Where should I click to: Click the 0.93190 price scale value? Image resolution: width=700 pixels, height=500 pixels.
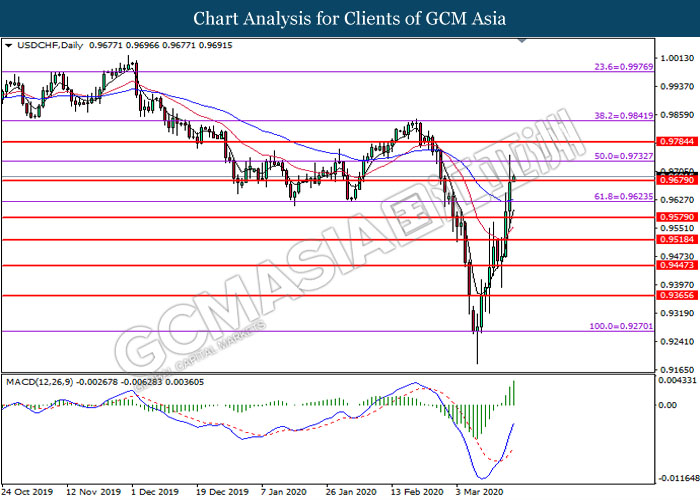pyautogui.click(x=677, y=313)
